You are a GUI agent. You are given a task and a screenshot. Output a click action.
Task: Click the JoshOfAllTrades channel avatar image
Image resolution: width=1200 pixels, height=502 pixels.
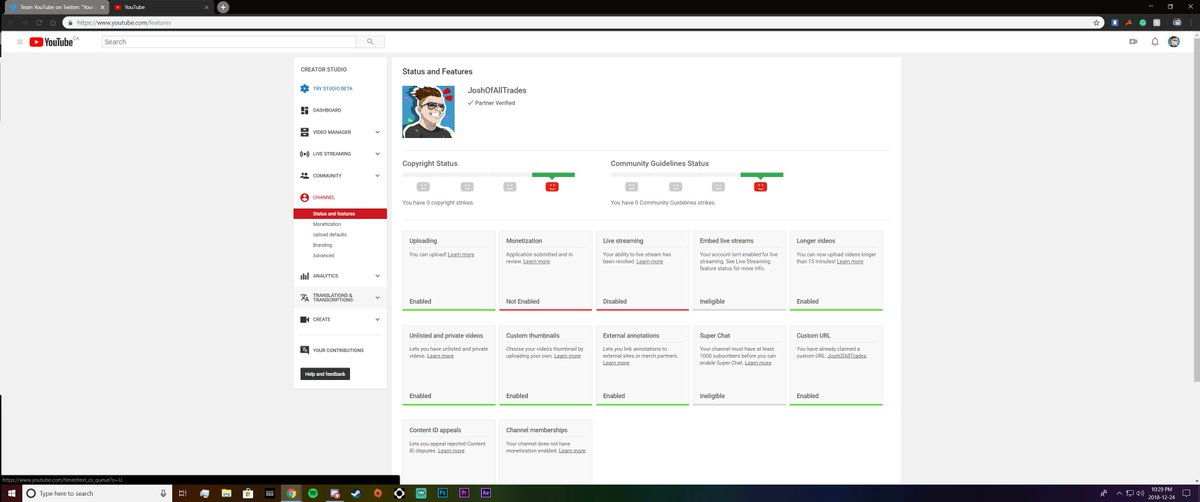point(428,111)
